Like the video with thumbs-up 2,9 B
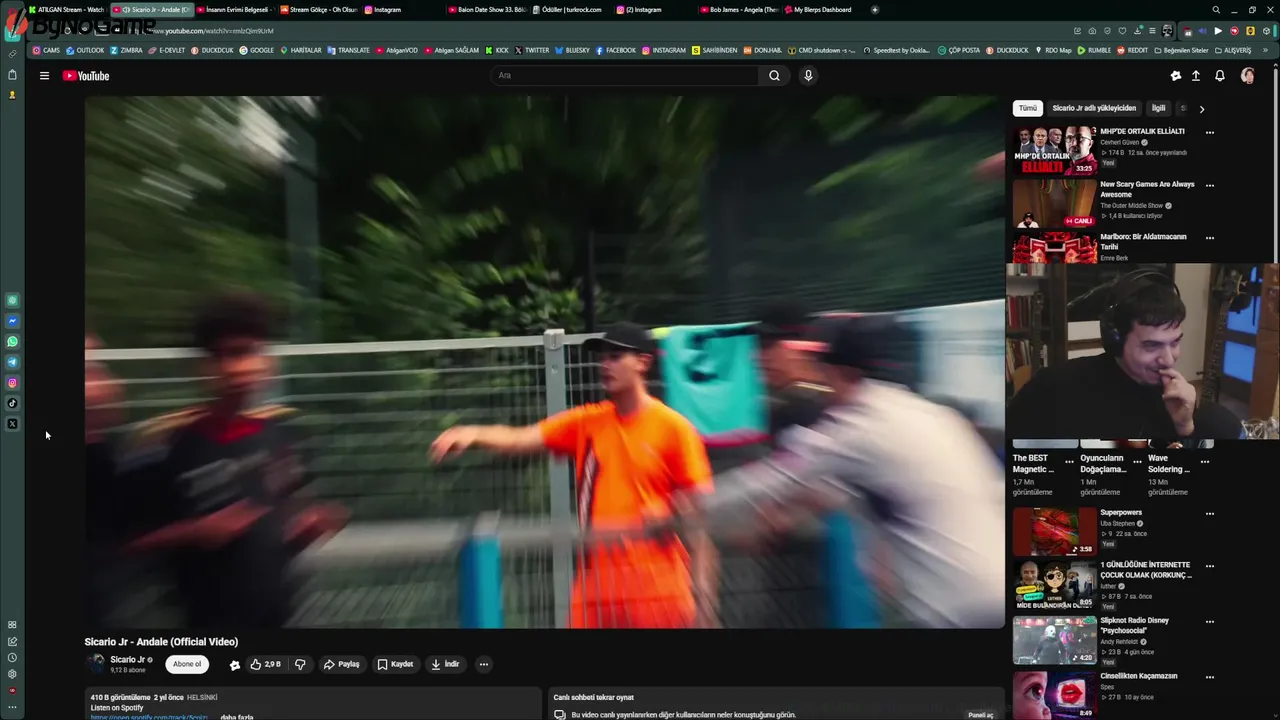1280x720 pixels. point(266,664)
